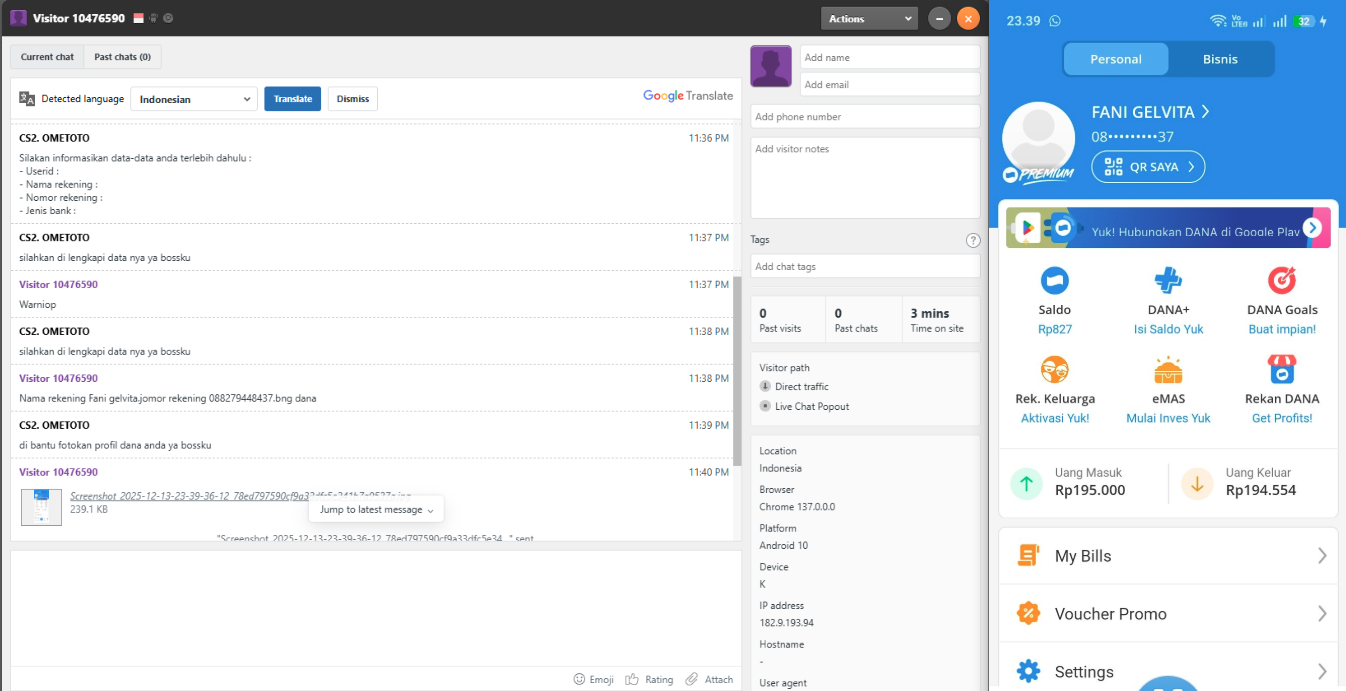Open the Actions dropdown in chat header
This screenshot has width=1346, height=691.
coord(869,18)
